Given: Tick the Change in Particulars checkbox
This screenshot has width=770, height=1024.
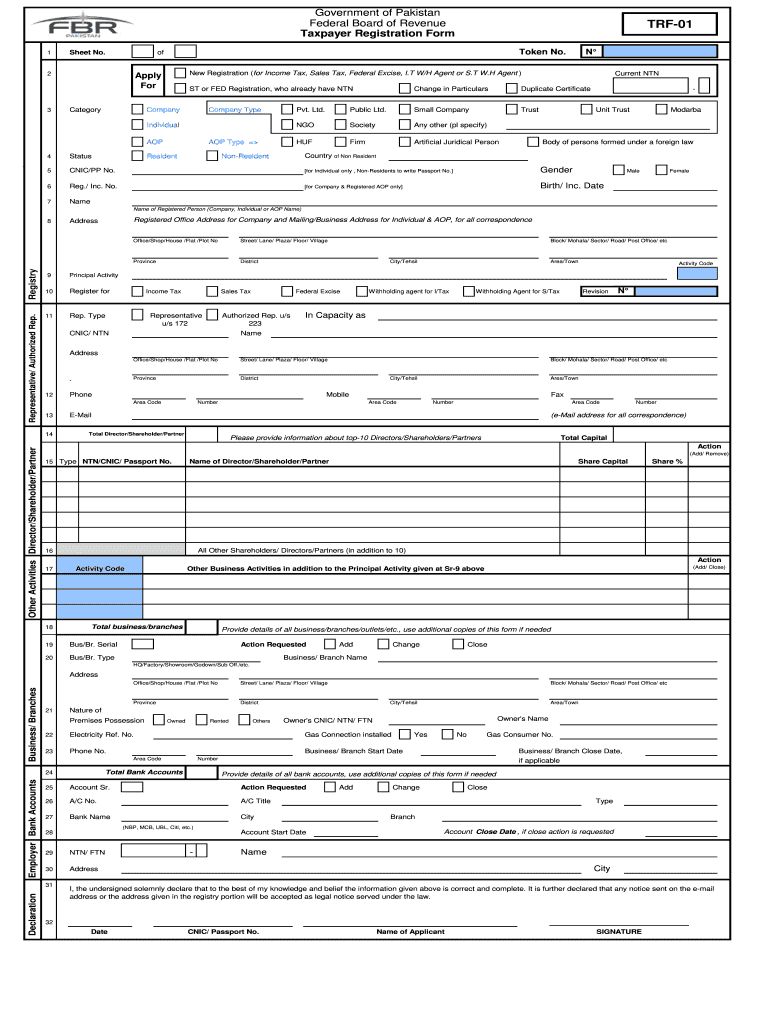Looking at the screenshot, I should (x=404, y=89).
